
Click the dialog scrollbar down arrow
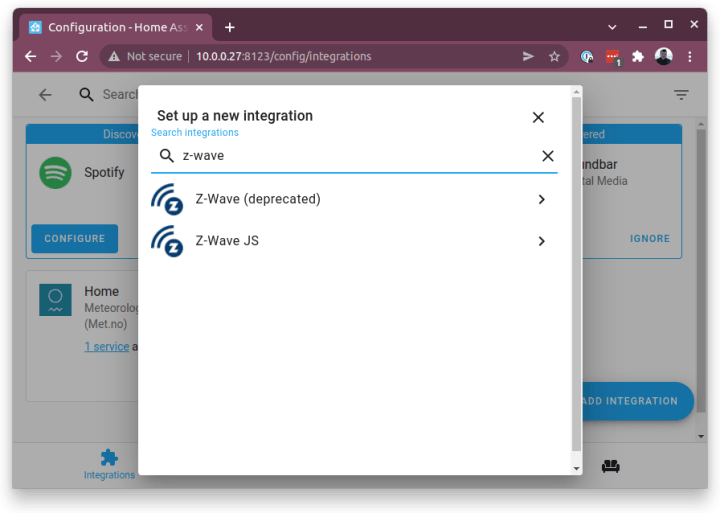577,469
